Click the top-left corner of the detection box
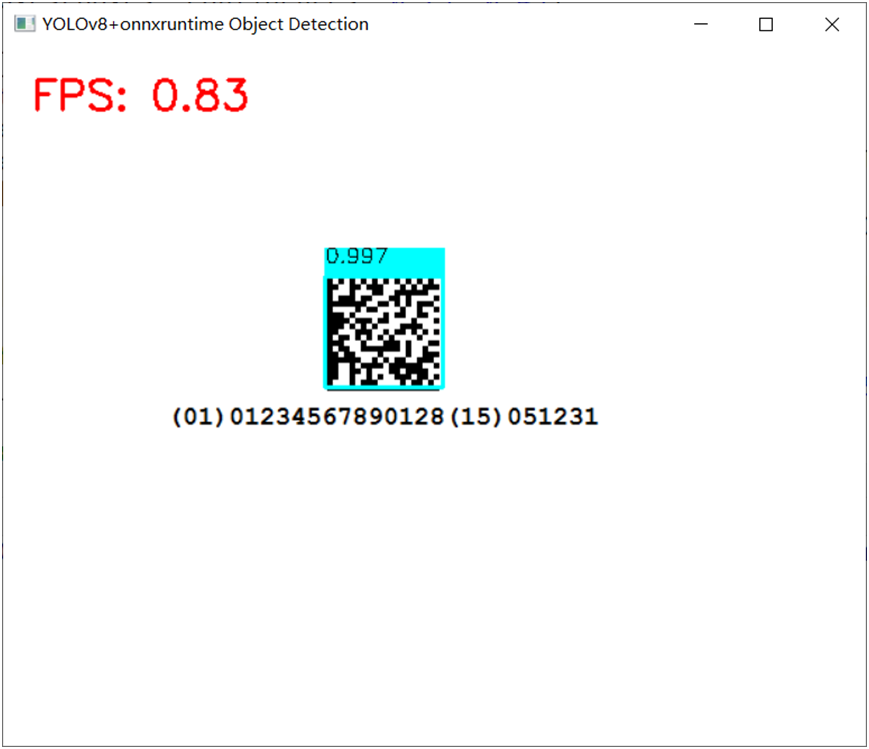Image resolution: width=869 pixels, height=749 pixels. pos(326,247)
